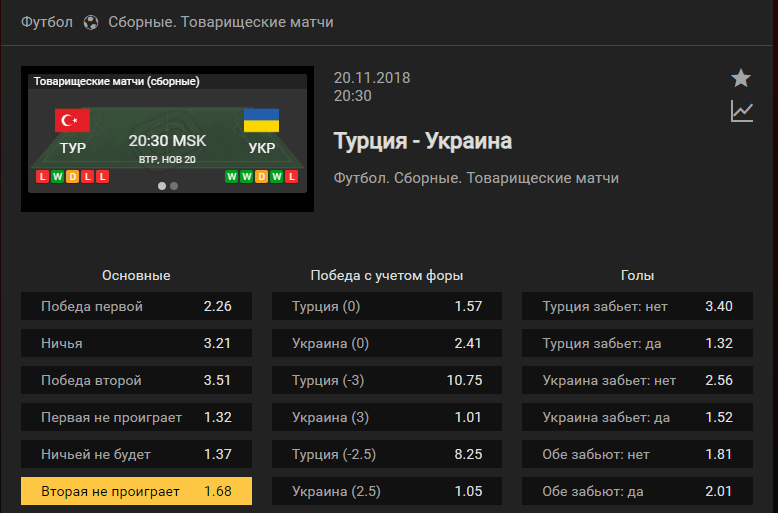Click the Голы column heading
778x513 pixels.
(637, 275)
